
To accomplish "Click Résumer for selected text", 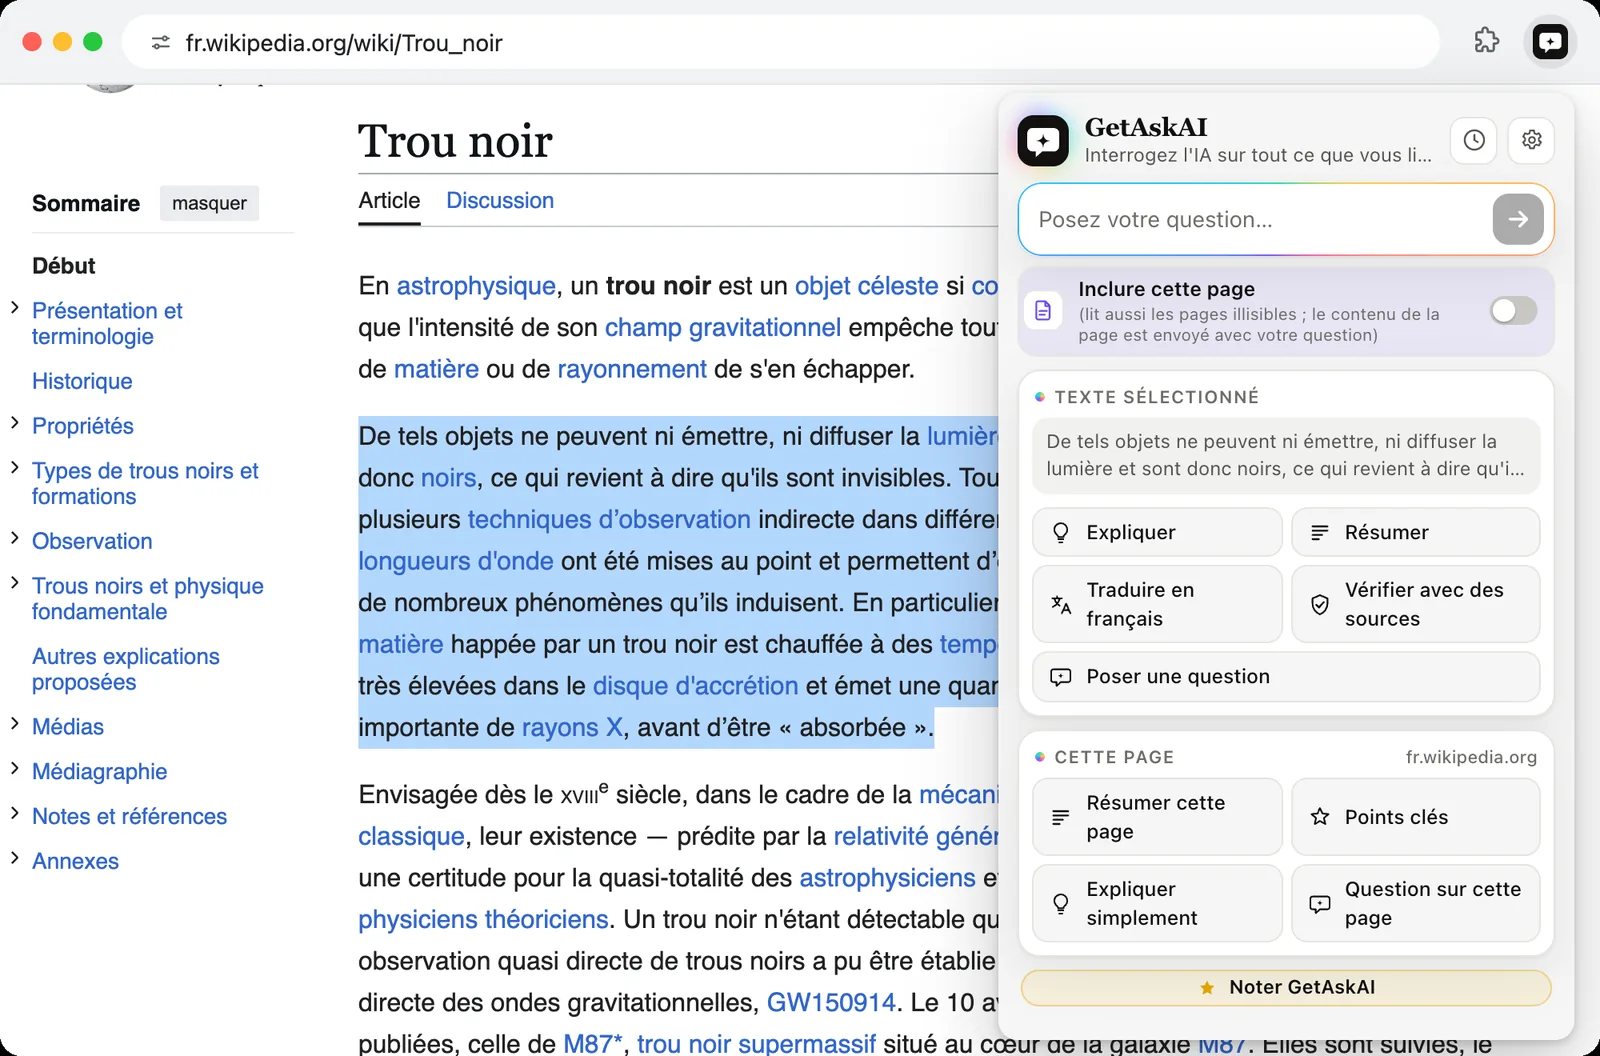I will coord(1415,532).
